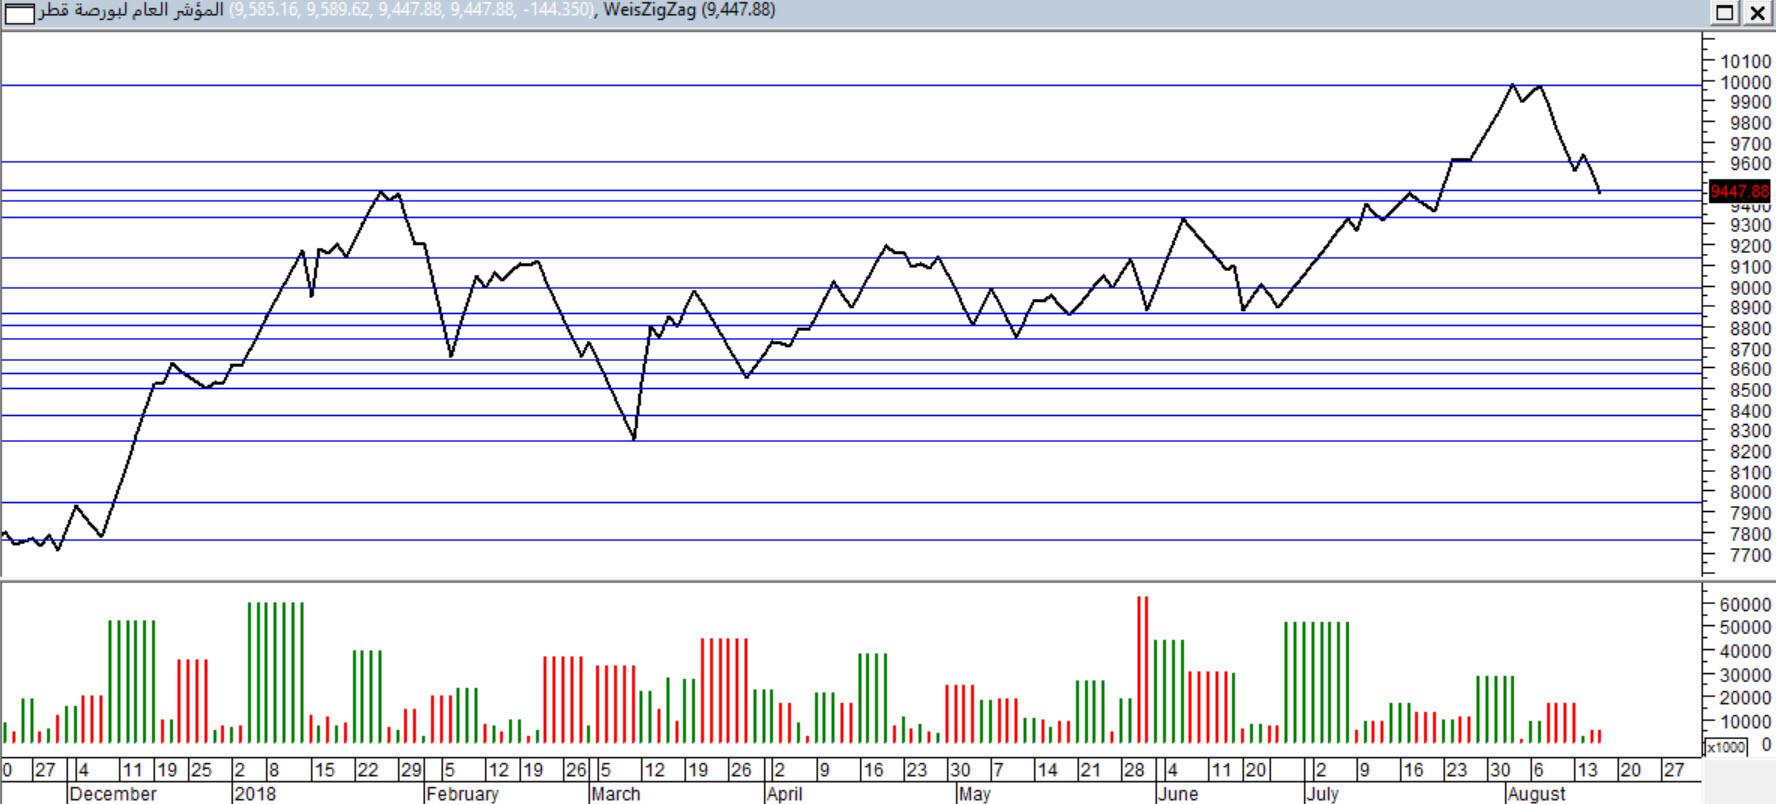This screenshot has width=1776, height=804.
Task: Click the 9000 price axis label
Action: click(x=1750, y=287)
